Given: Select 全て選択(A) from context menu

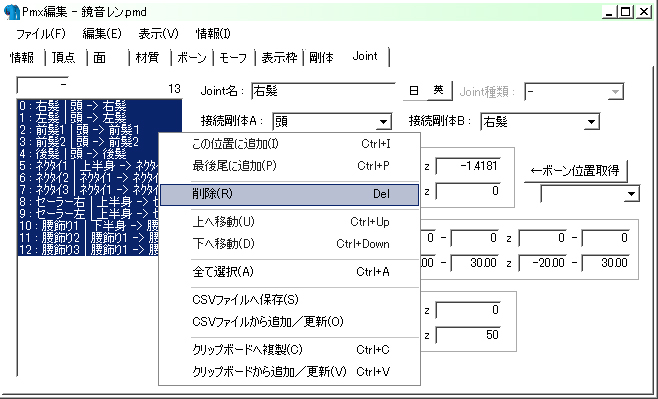Looking at the screenshot, I should pos(290,272).
